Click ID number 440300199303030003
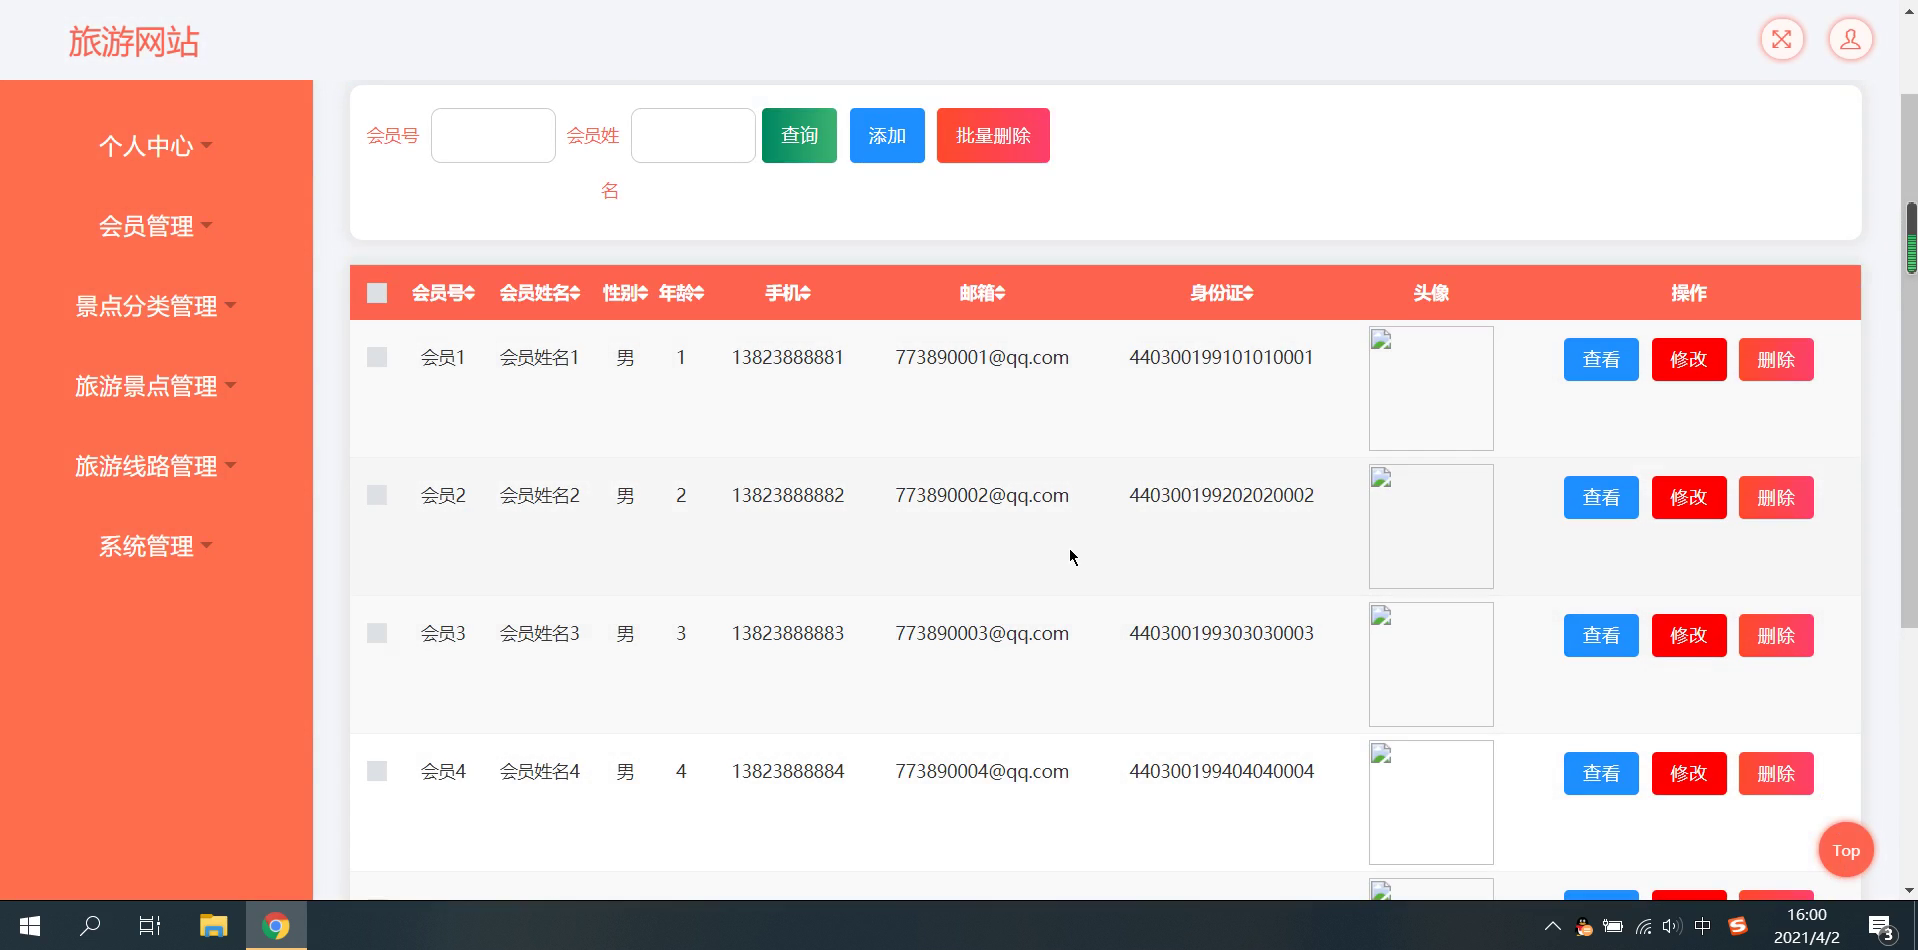This screenshot has width=1918, height=950. coord(1221,633)
